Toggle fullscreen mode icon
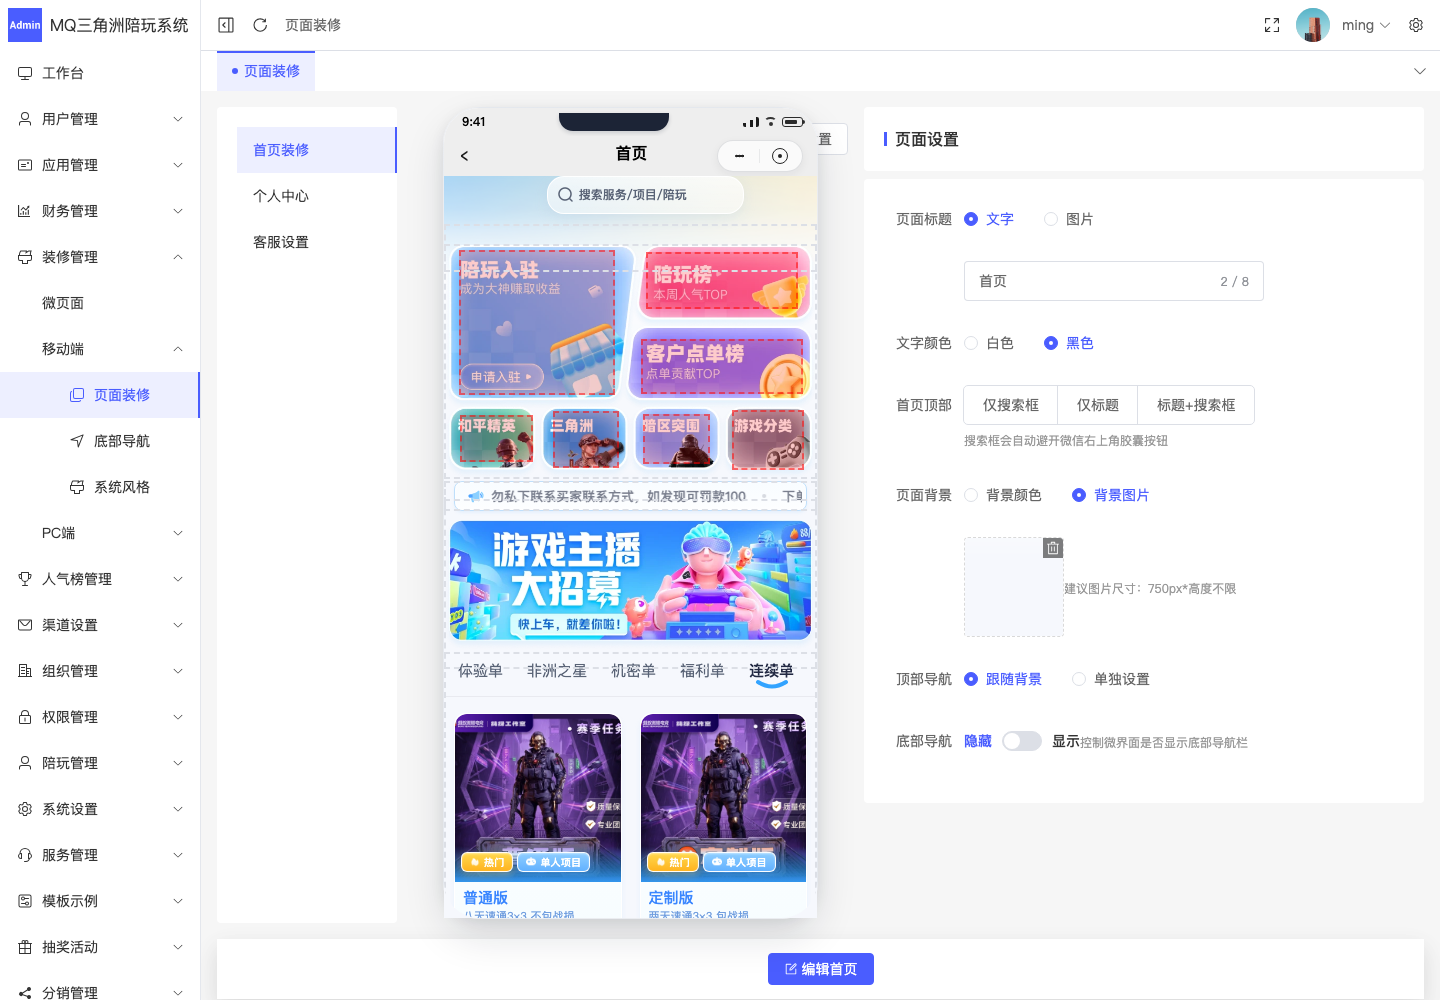Viewport: 1440px width, 1000px height. (1272, 25)
